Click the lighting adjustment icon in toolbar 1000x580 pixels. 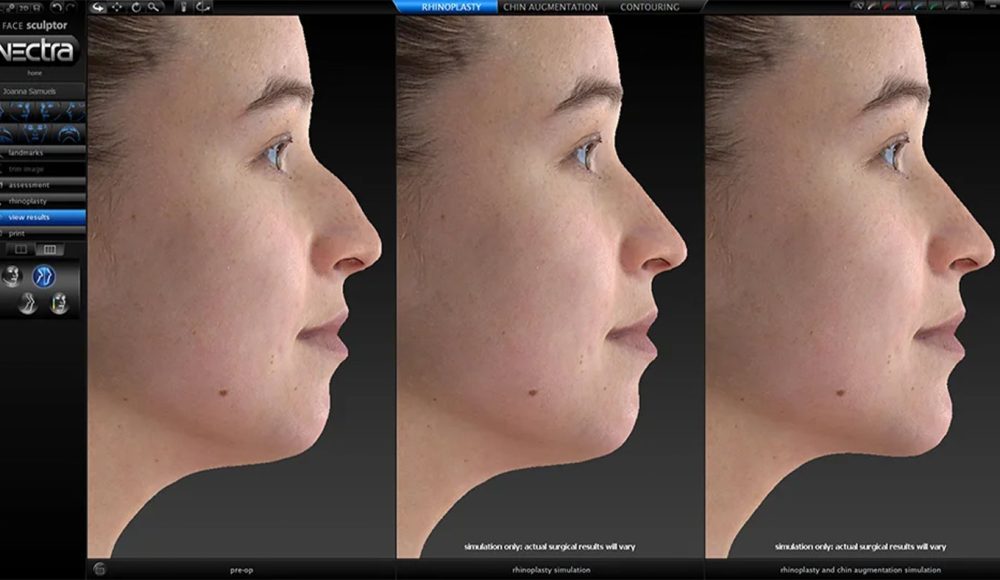coord(183,8)
